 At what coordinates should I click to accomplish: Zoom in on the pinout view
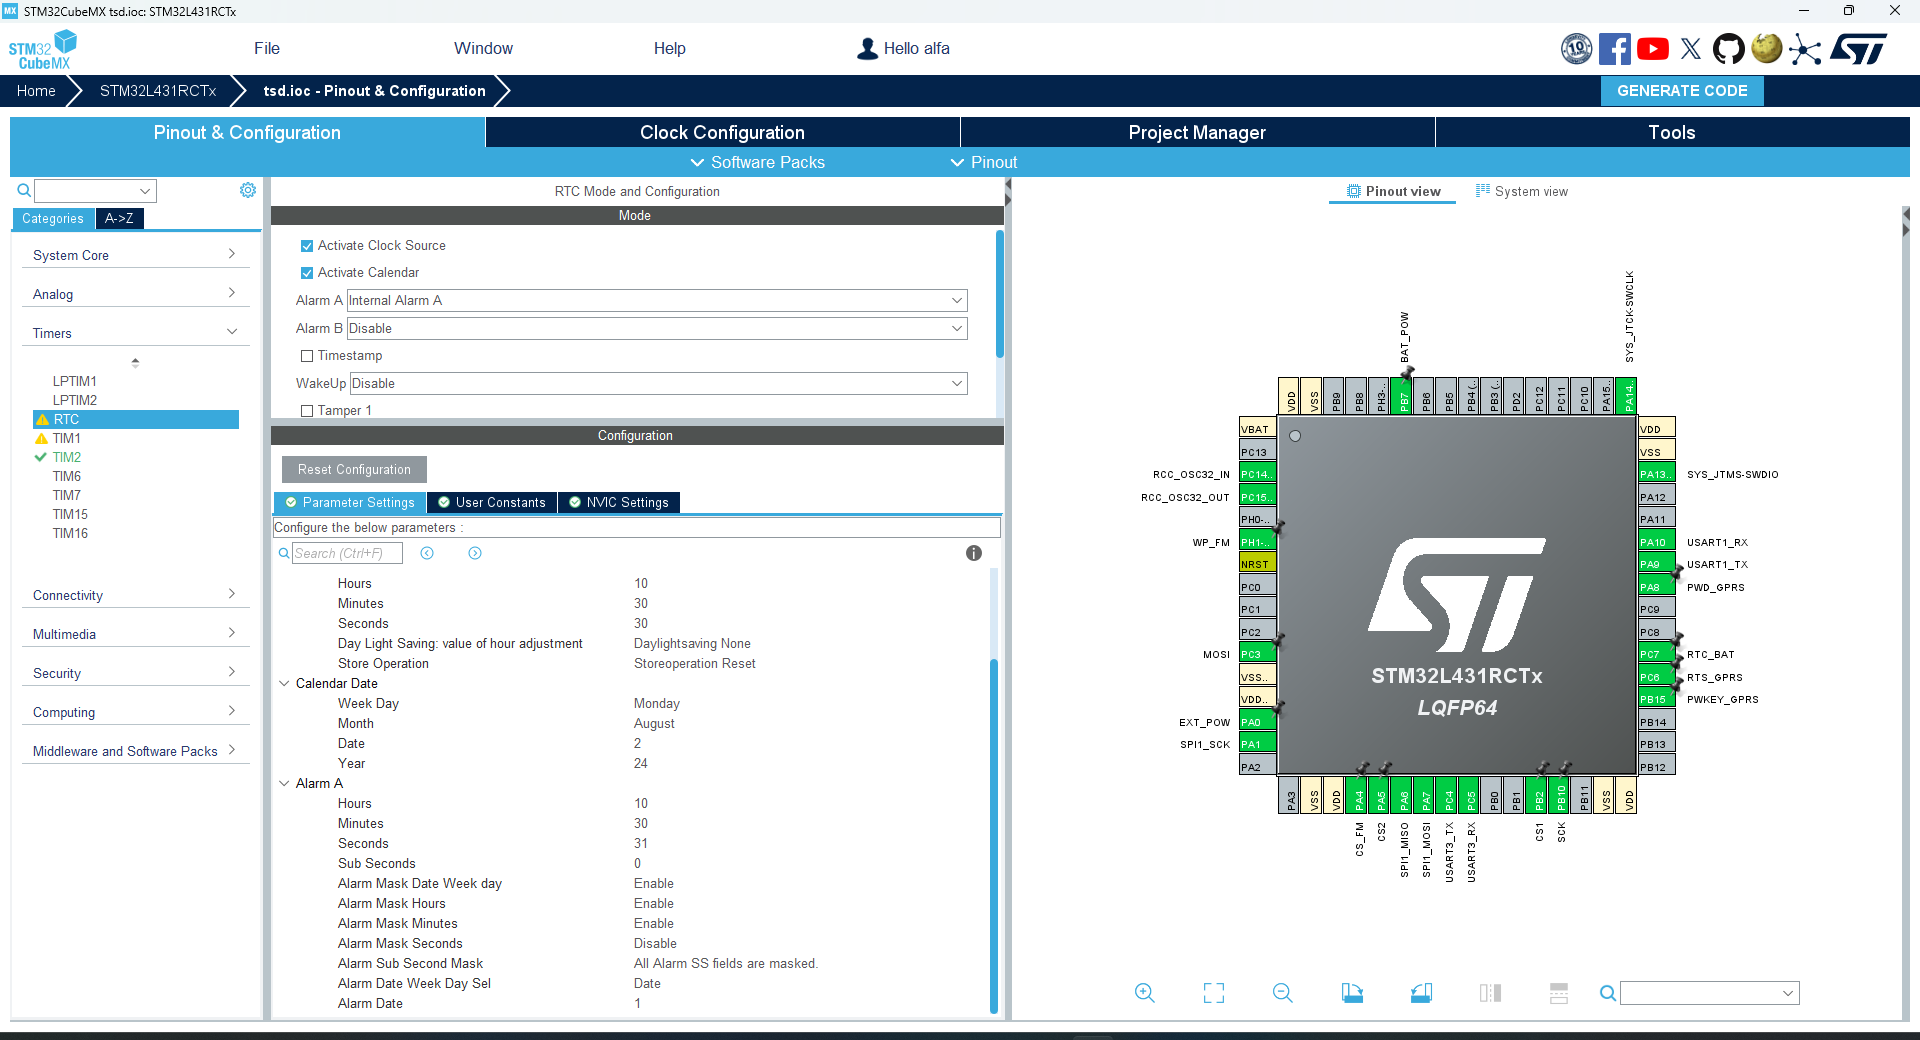(x=1145, y=993)
